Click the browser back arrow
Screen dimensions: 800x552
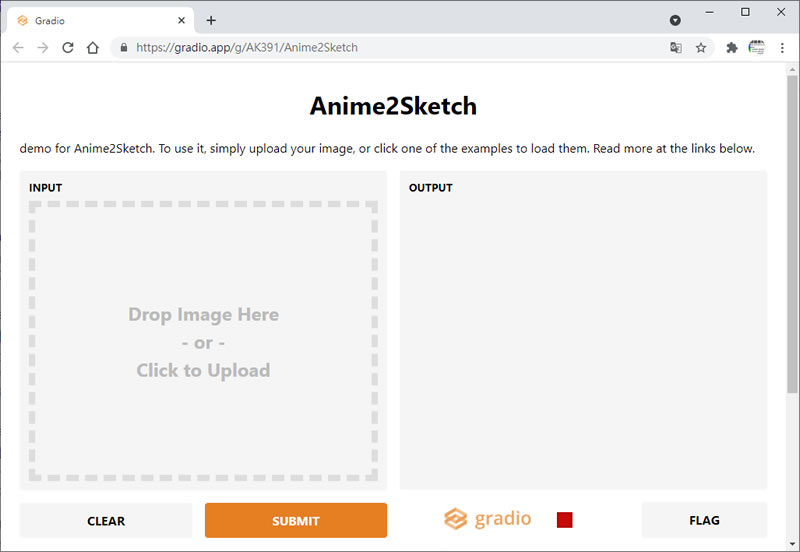[x=18, y=47]
